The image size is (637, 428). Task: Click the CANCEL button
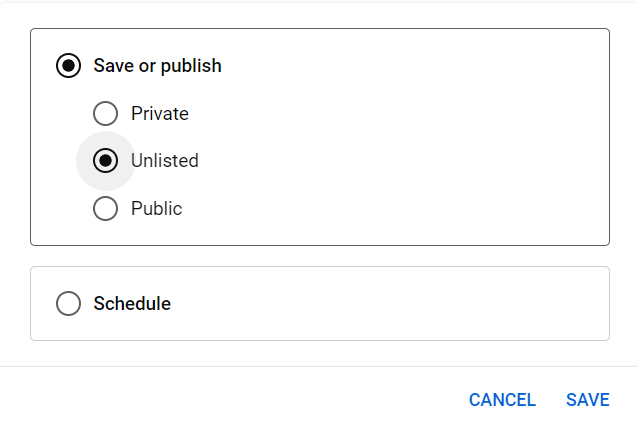pos(502,400)
